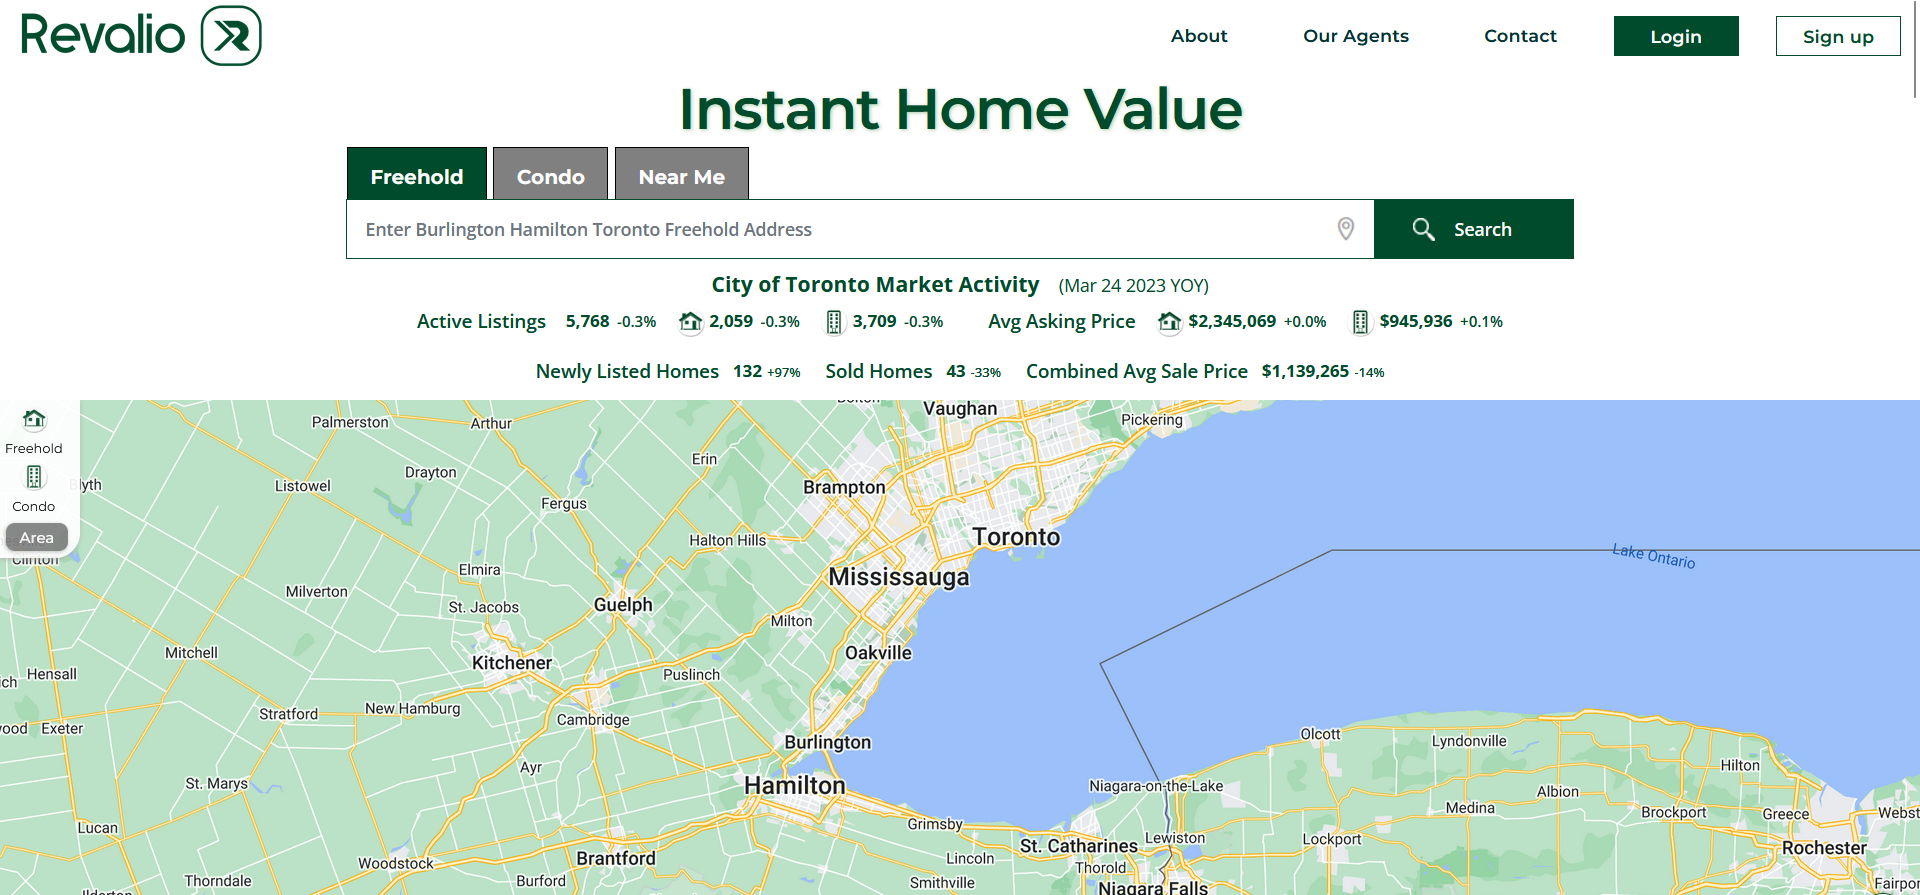Switch to the Near Me tab
1920x895 pixels.
[x=681, y=176]
